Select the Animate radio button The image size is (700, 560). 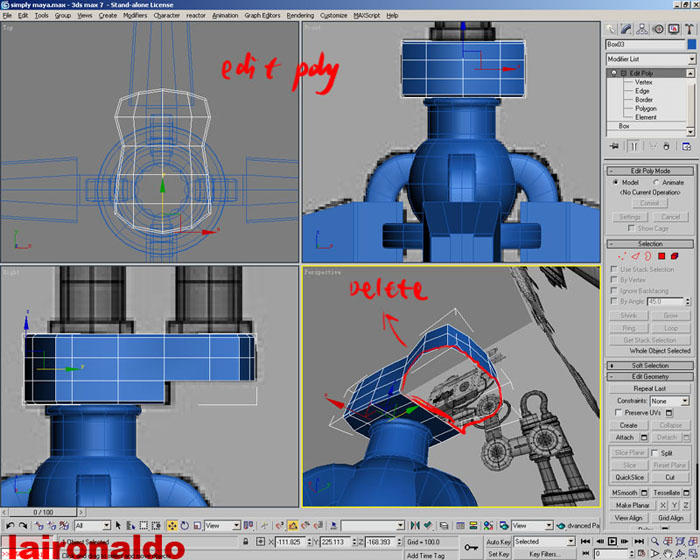tap(656, 183)
